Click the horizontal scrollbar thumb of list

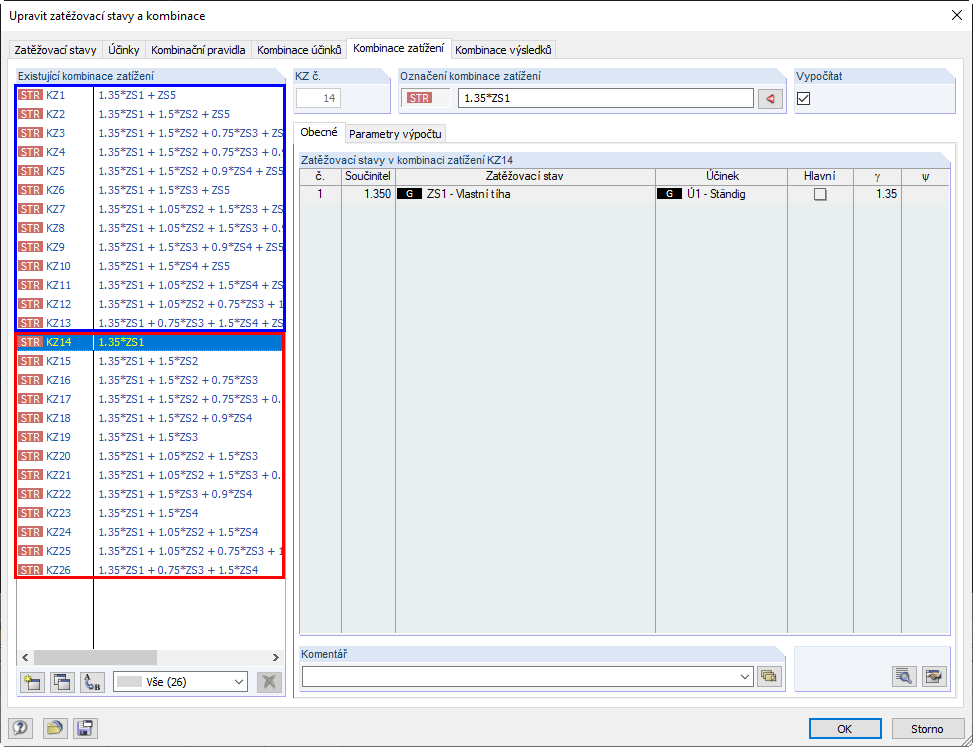96,657
